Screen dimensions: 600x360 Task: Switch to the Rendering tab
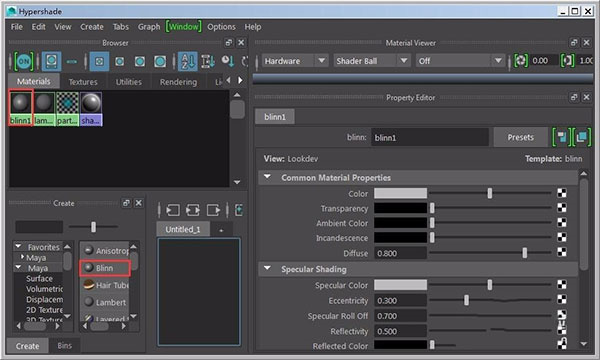coord(178,82)
